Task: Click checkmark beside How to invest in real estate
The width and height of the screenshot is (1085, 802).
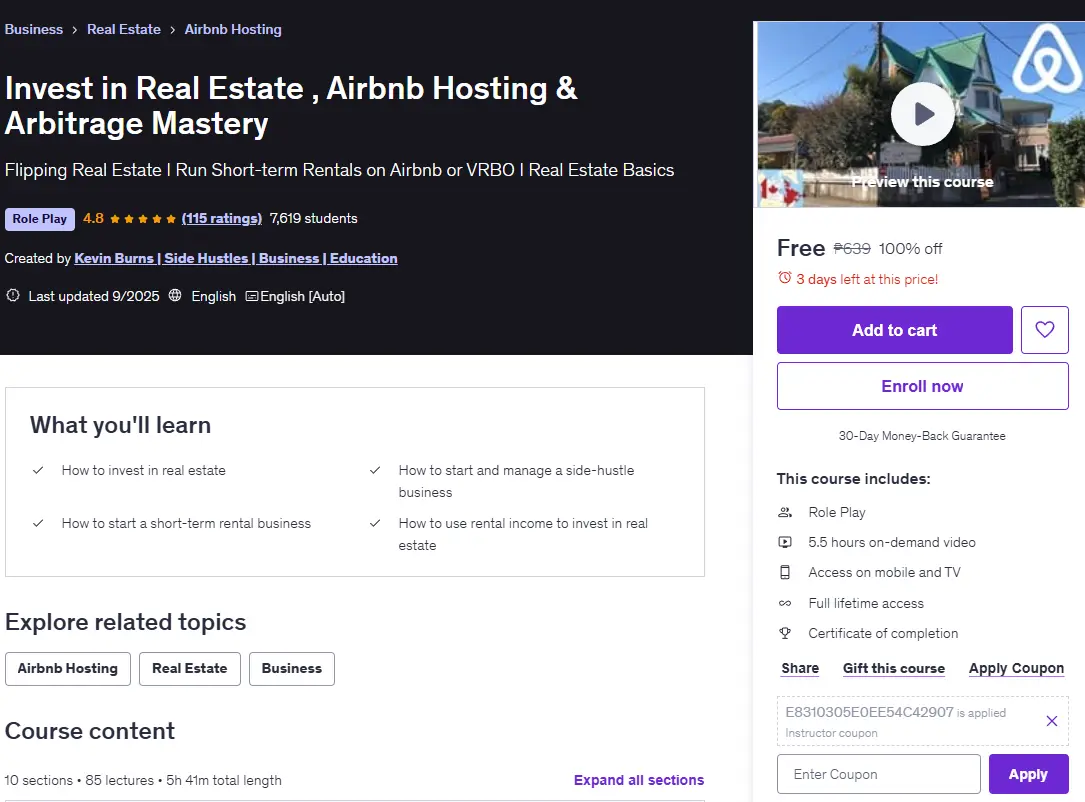Action: [x=38, y=471]
